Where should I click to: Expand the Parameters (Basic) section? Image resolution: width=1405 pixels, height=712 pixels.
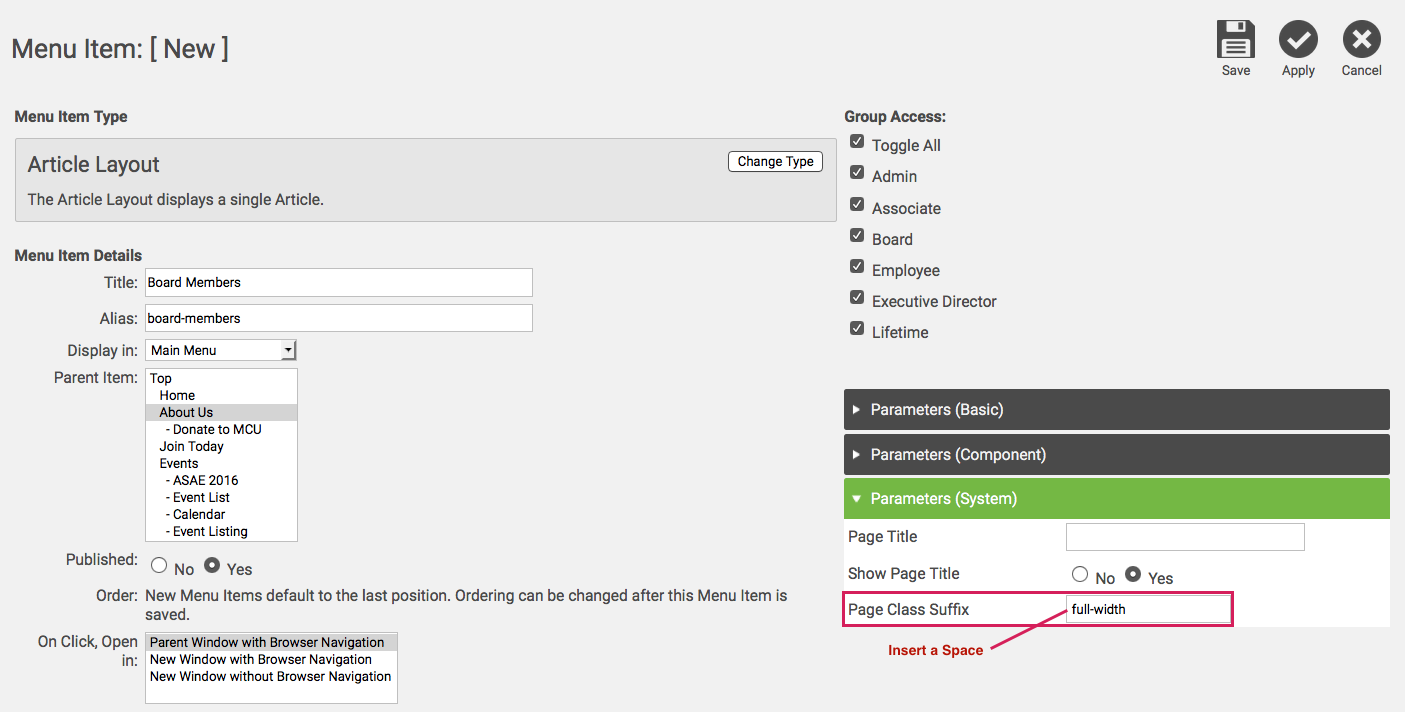click(1116, 410)
